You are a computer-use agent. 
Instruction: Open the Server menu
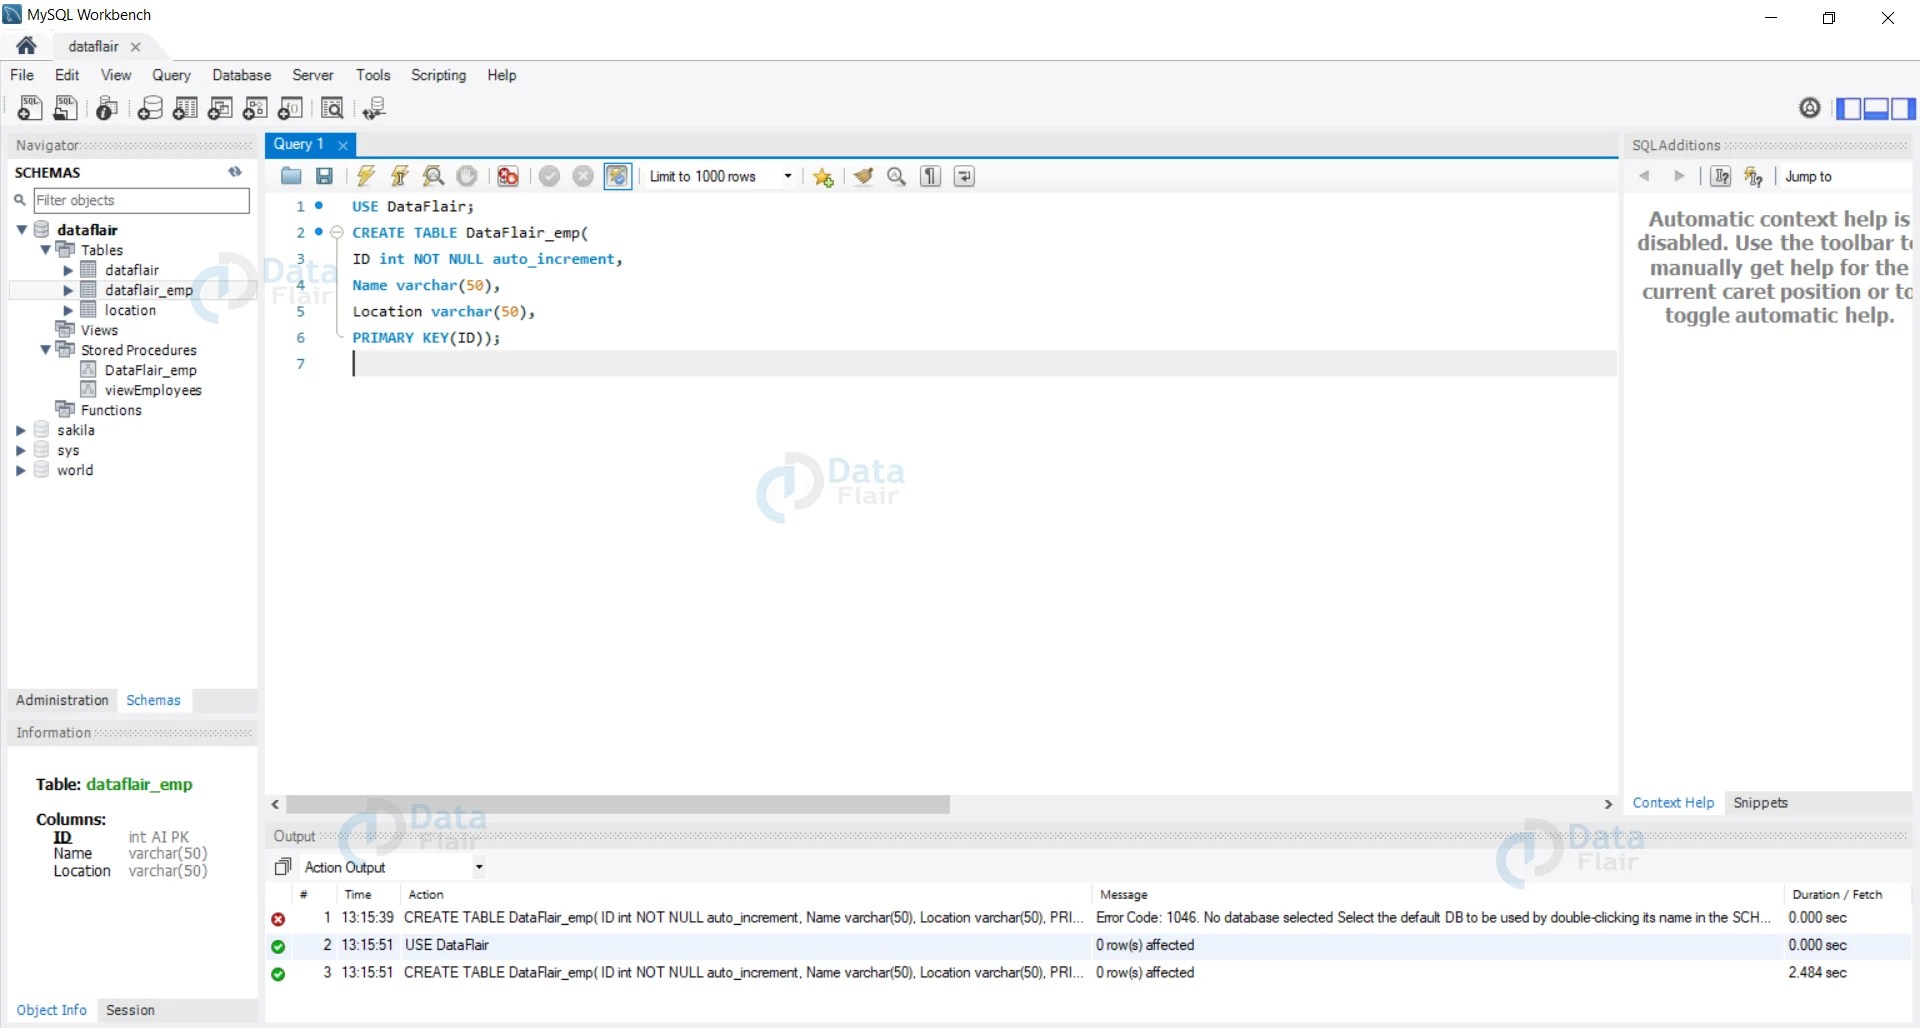[313, 75]
